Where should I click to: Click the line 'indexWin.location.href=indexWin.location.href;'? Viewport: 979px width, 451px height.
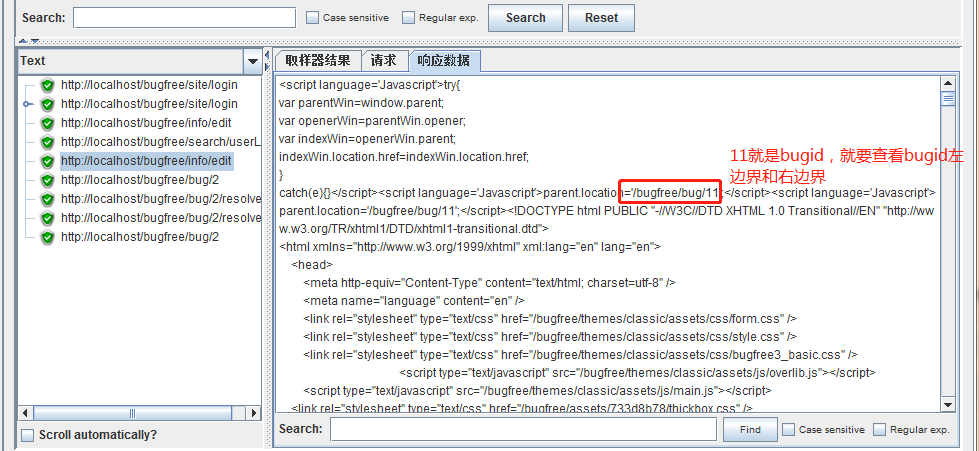pyautogui.click(x=404, y=157)
